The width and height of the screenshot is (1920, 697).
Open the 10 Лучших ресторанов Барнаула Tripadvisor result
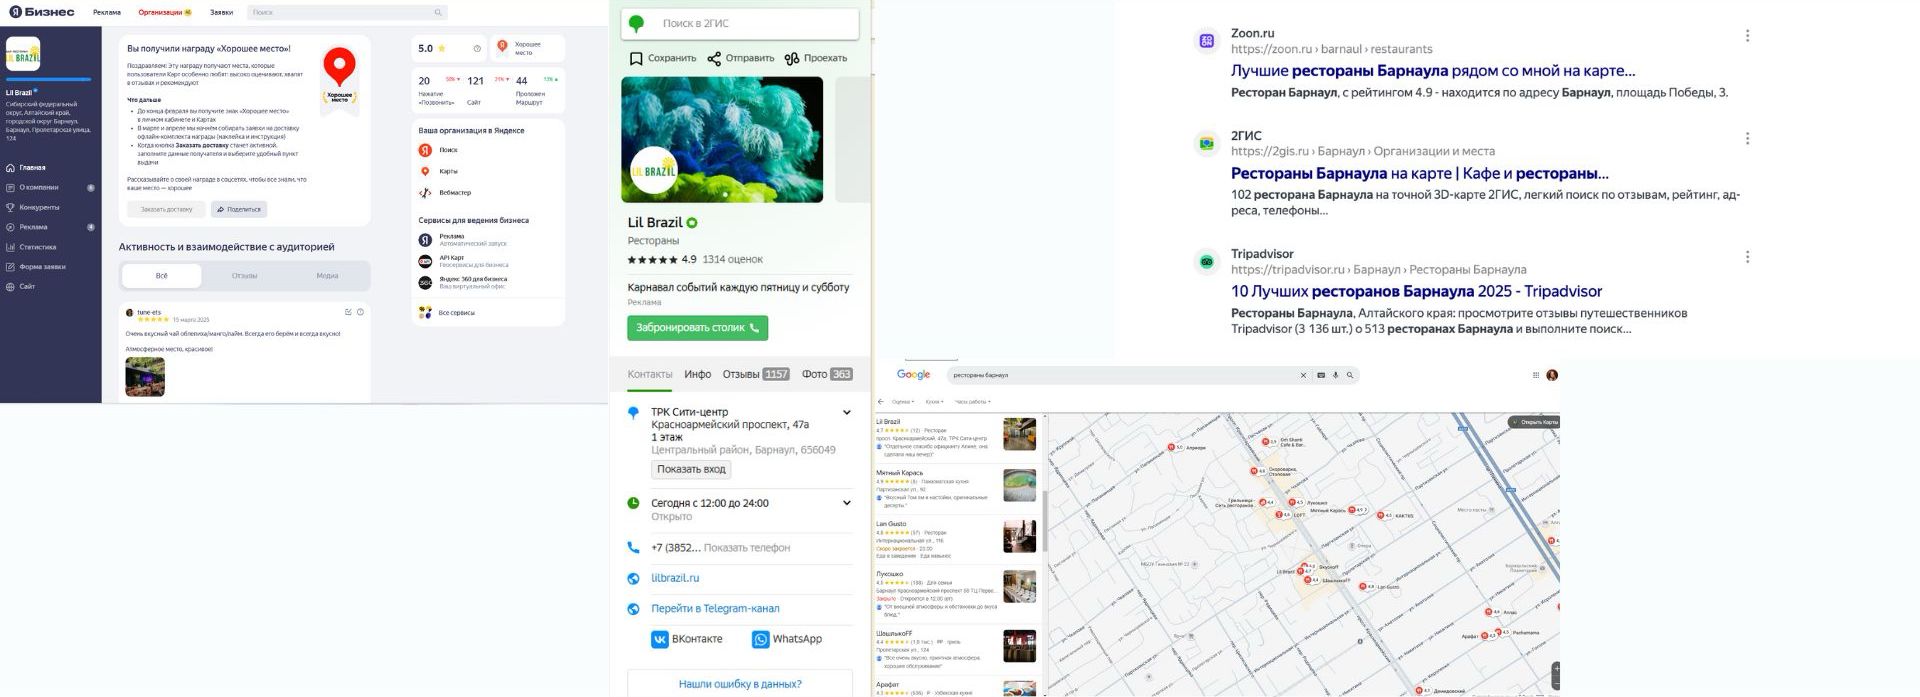(1416, 291)
